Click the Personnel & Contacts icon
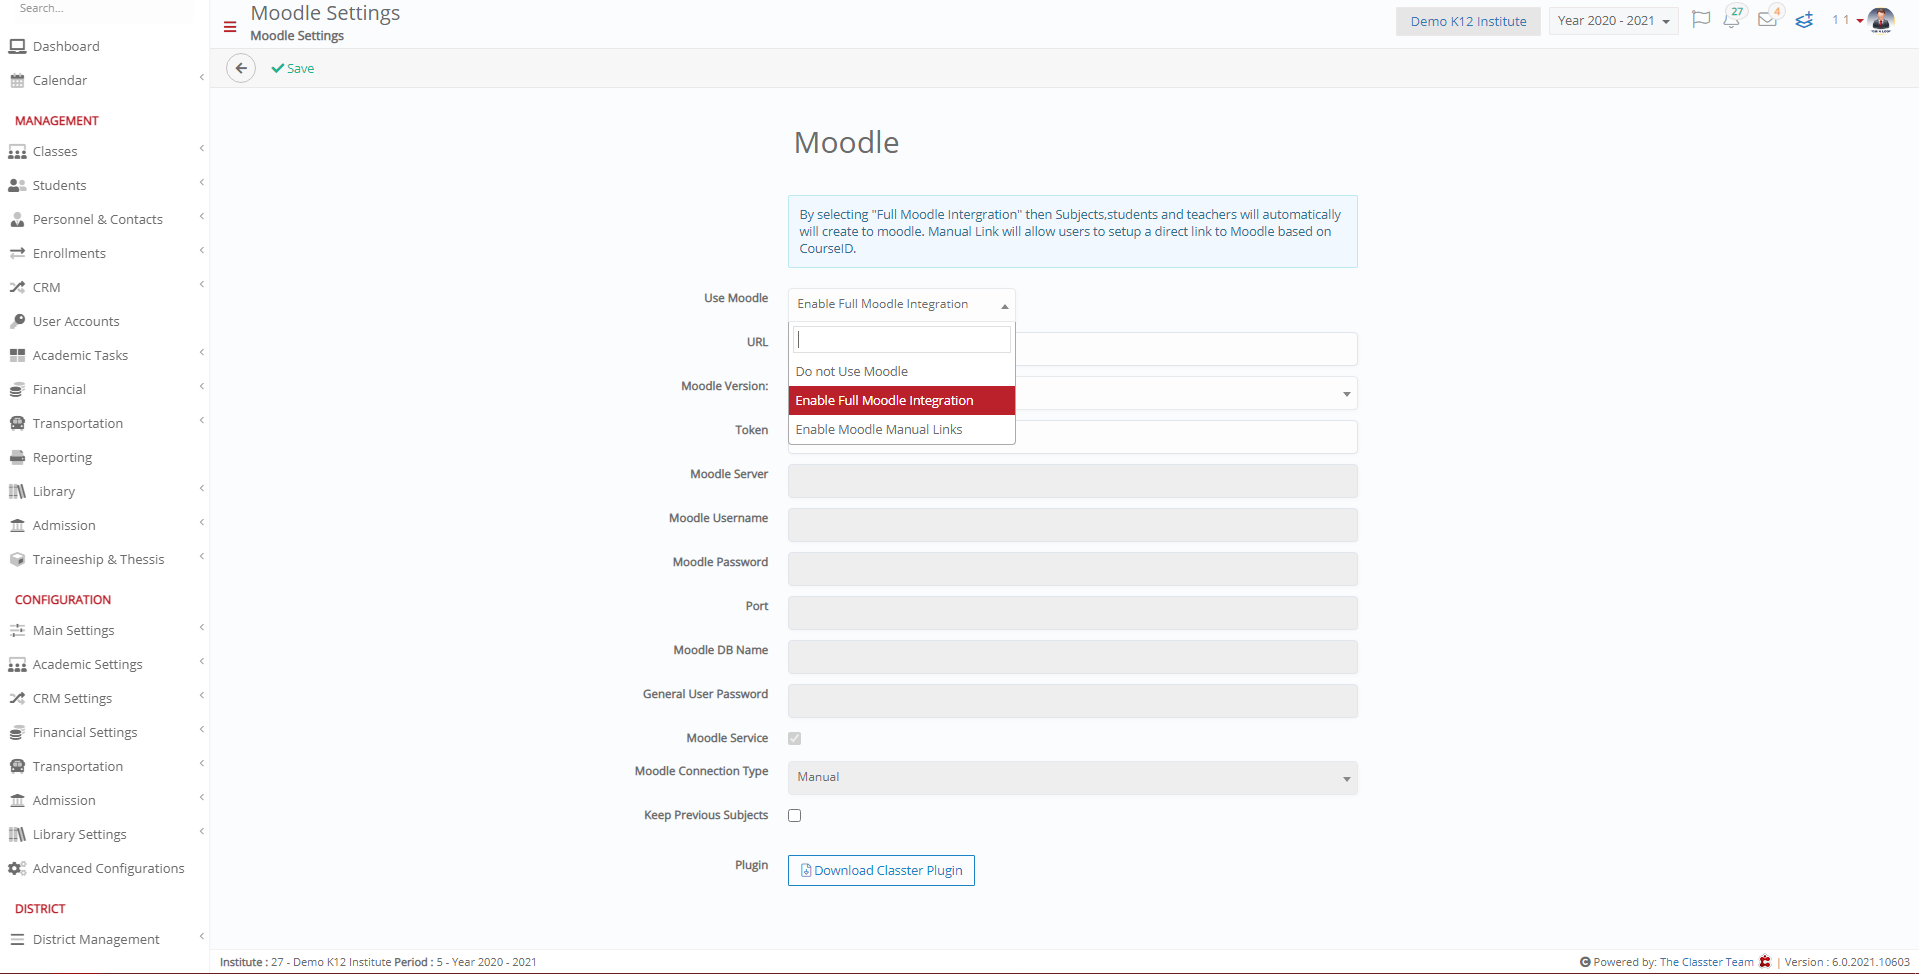The image size is (1919, 974). point(17,220)
